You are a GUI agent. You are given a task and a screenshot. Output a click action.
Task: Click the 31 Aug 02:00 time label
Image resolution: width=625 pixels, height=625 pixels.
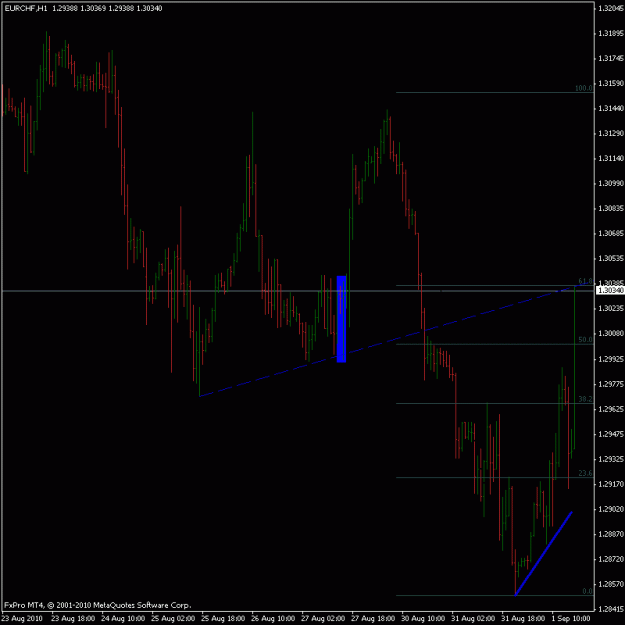point(473,619)
